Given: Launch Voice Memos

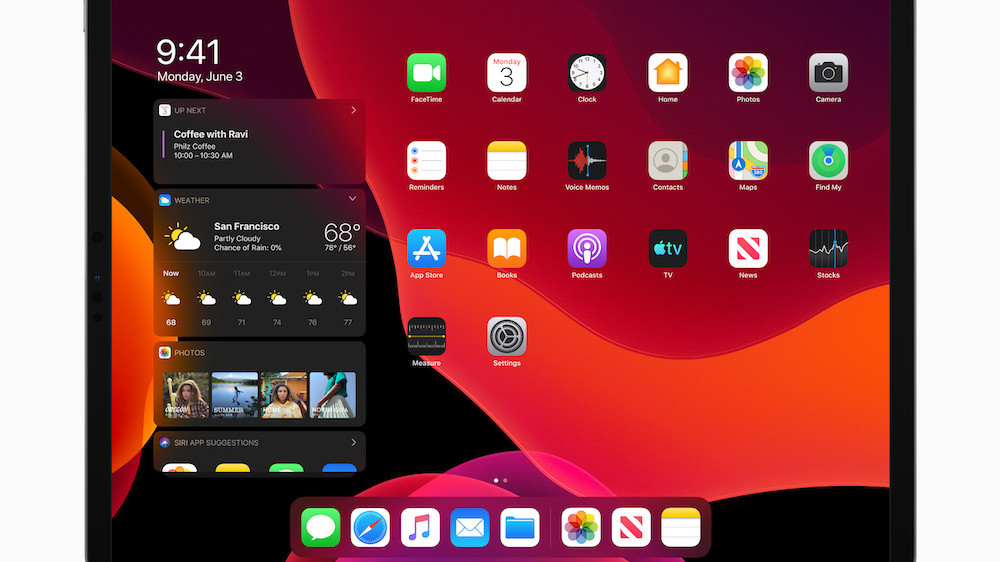Looking at the screenshot, I should (x=587, y=161).
